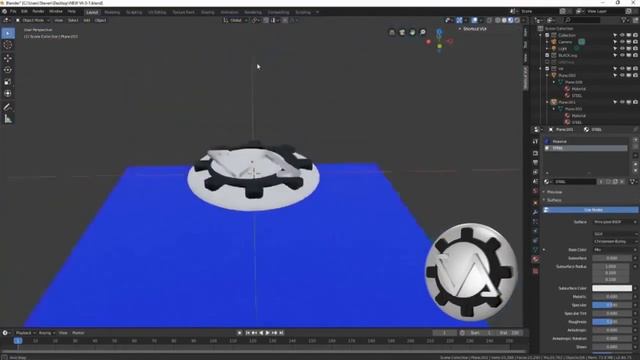Open the GGX distribution dropdown
This screenshot has width=640, height=360.
[x=615, y=234]
